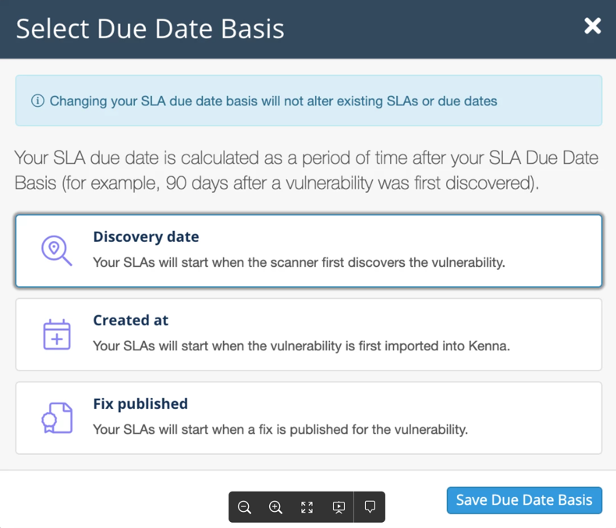Screen dimensions: 616x528
Task: Start presentation mode from the toolbar
Action: pyautogui.click(x=338, y=508)
